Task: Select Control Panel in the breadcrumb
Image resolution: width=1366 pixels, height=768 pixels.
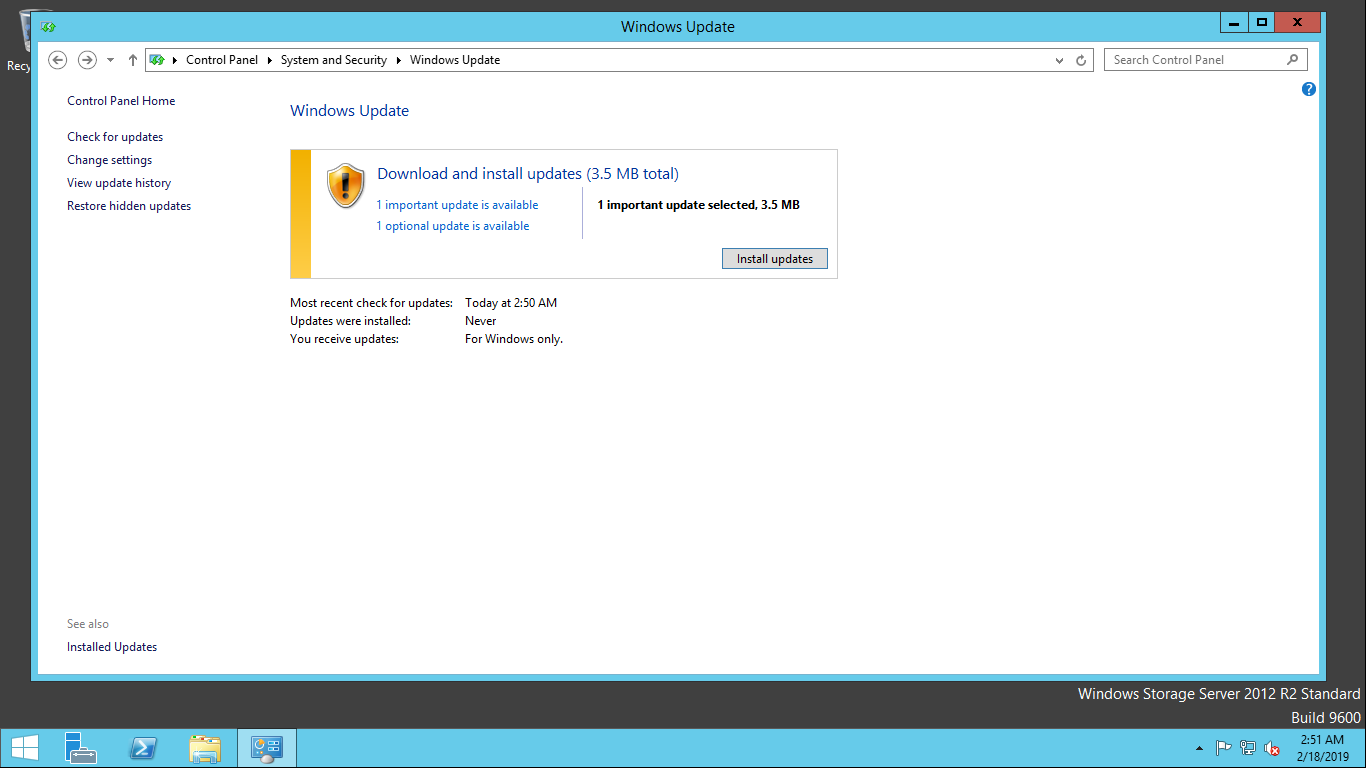Action: point(222,60)
